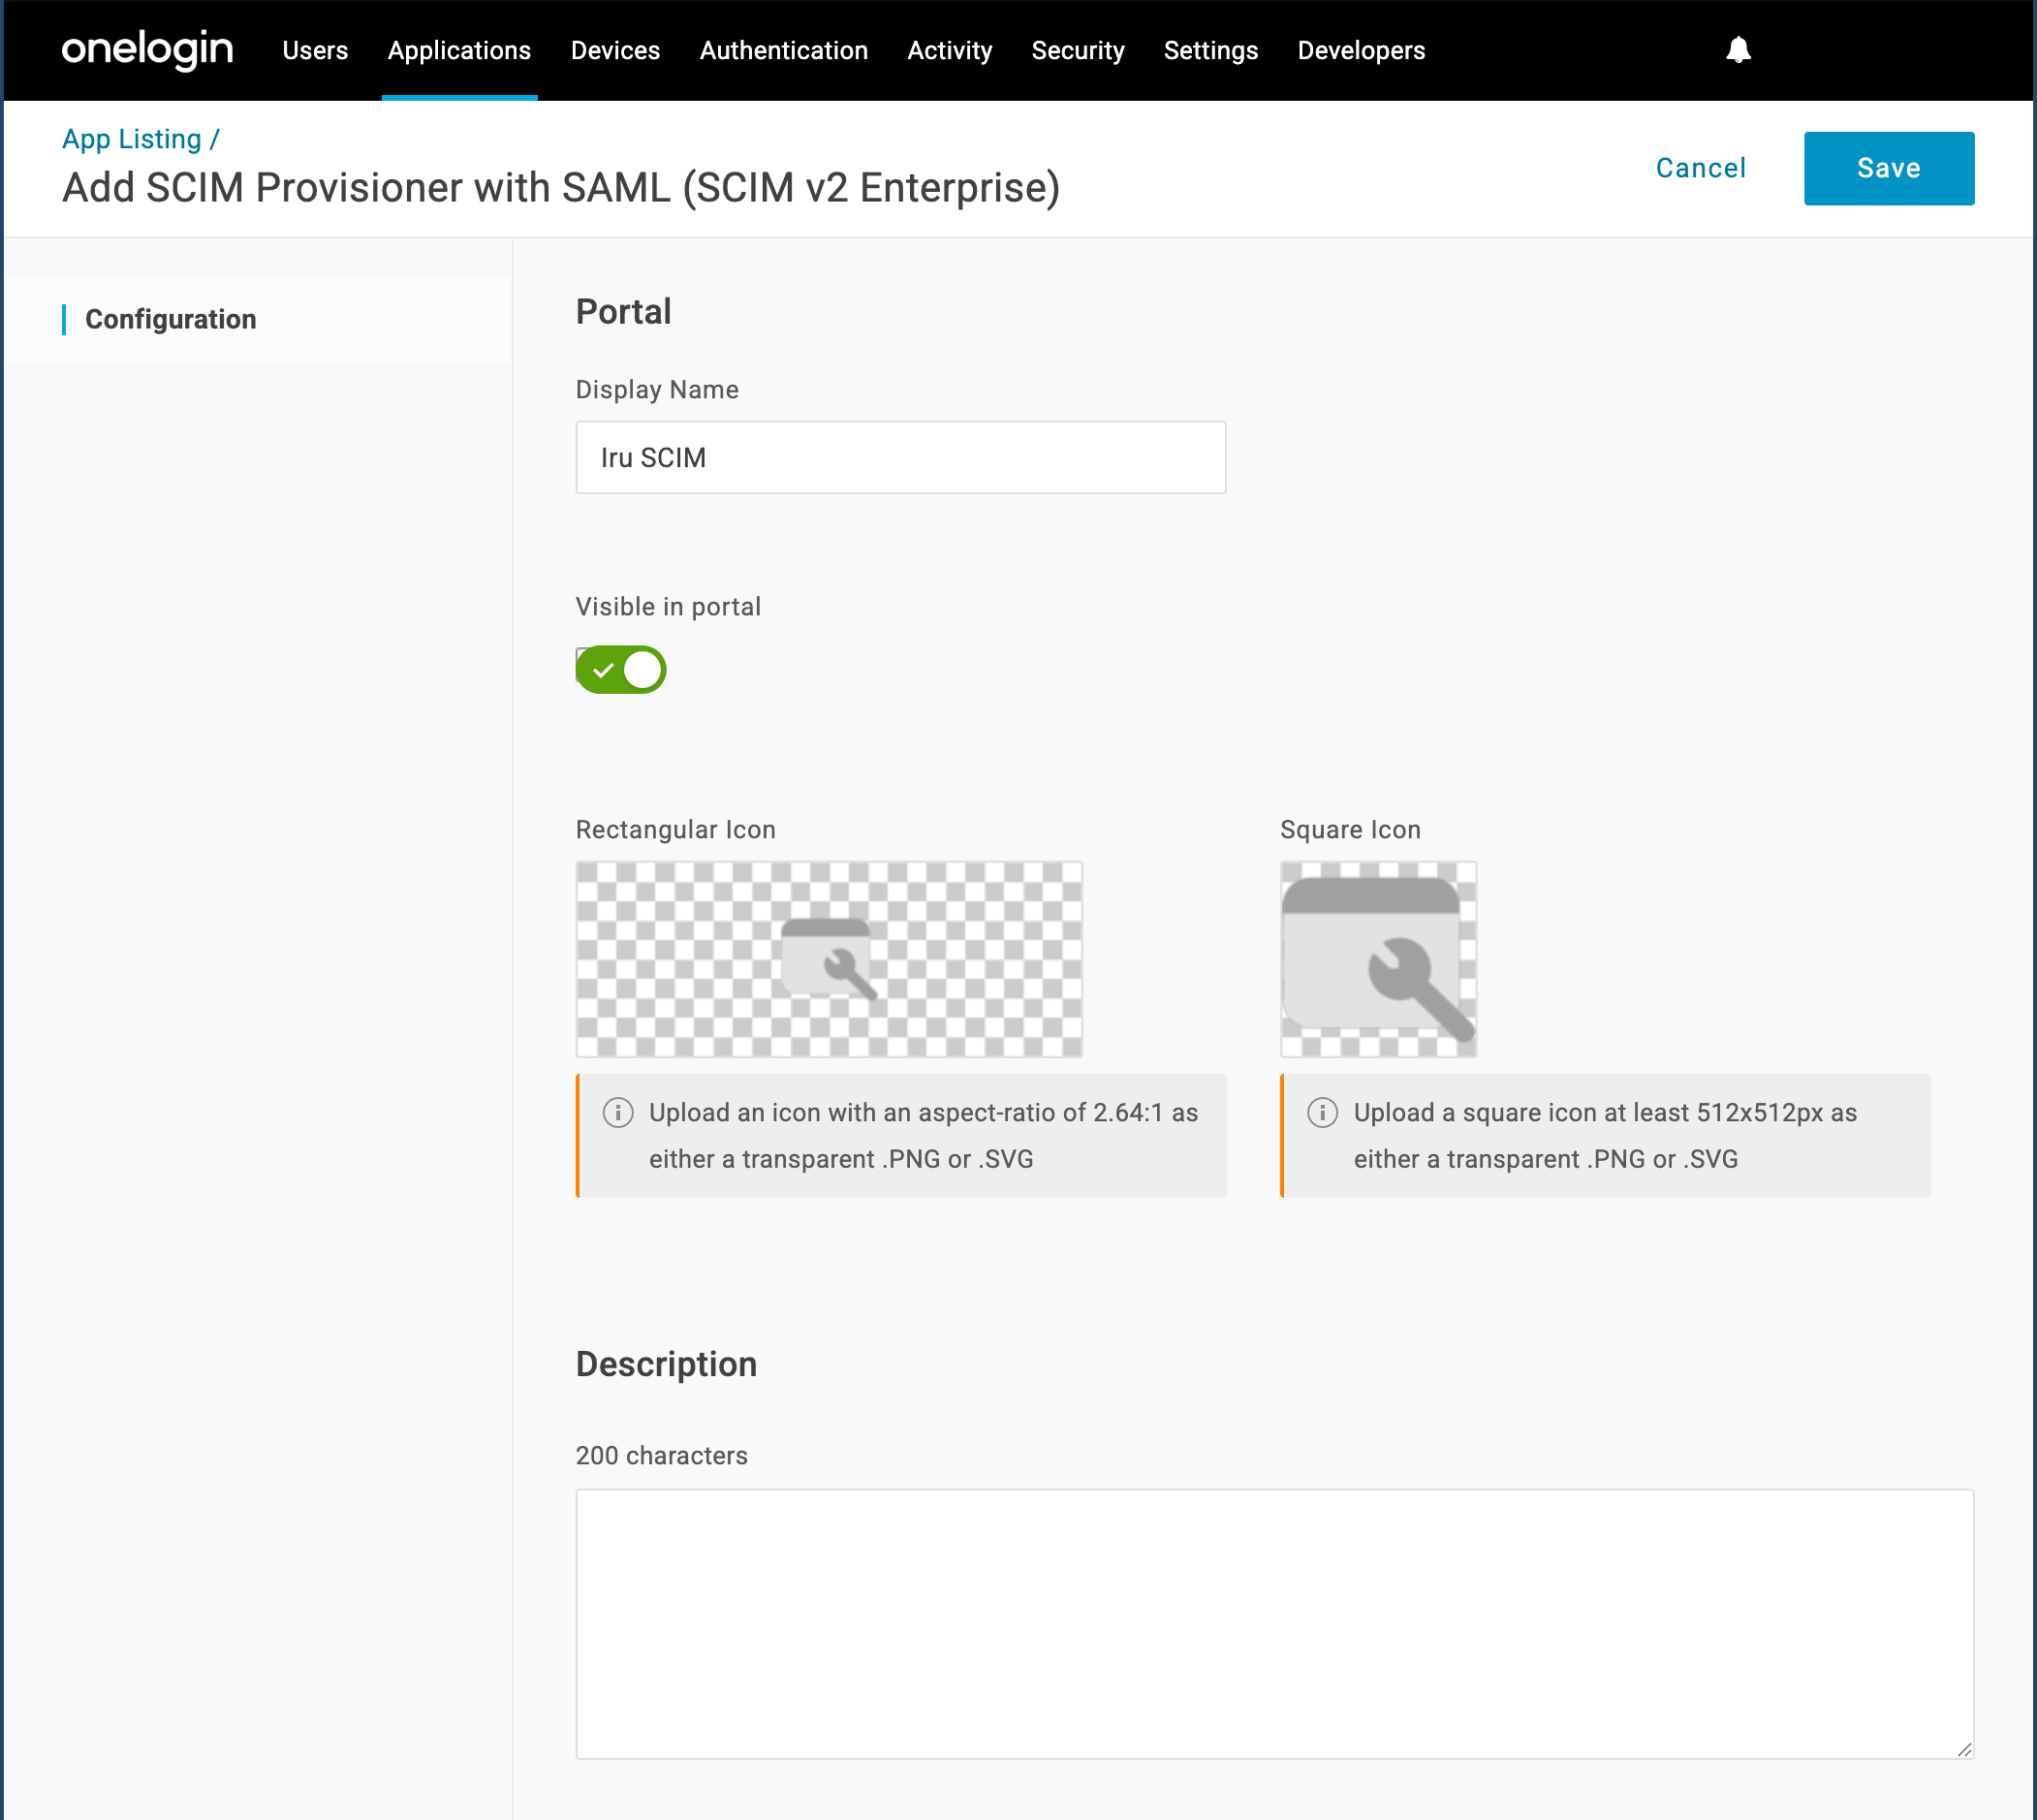
Task: Upload a Square Icon image
Action: (x=1378, y=959)
